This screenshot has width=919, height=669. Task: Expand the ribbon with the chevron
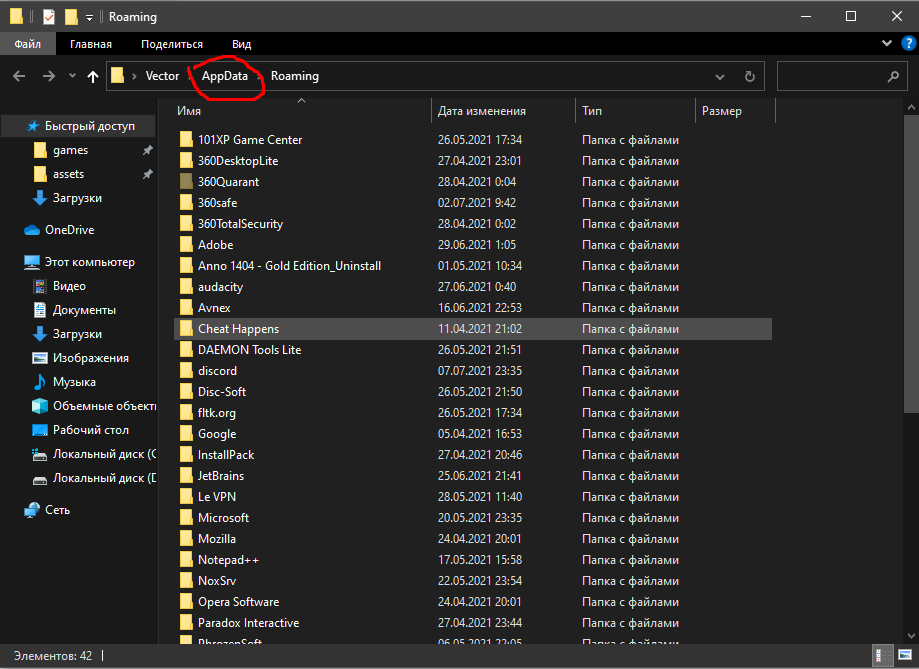point(887,44)
